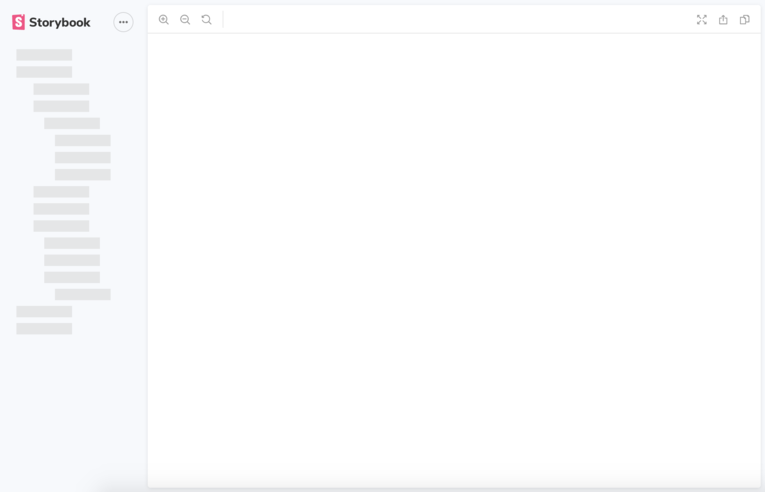This screenshot has width=765, height=492.
Task: Zoom out of the preview
Action: point(185,20)
